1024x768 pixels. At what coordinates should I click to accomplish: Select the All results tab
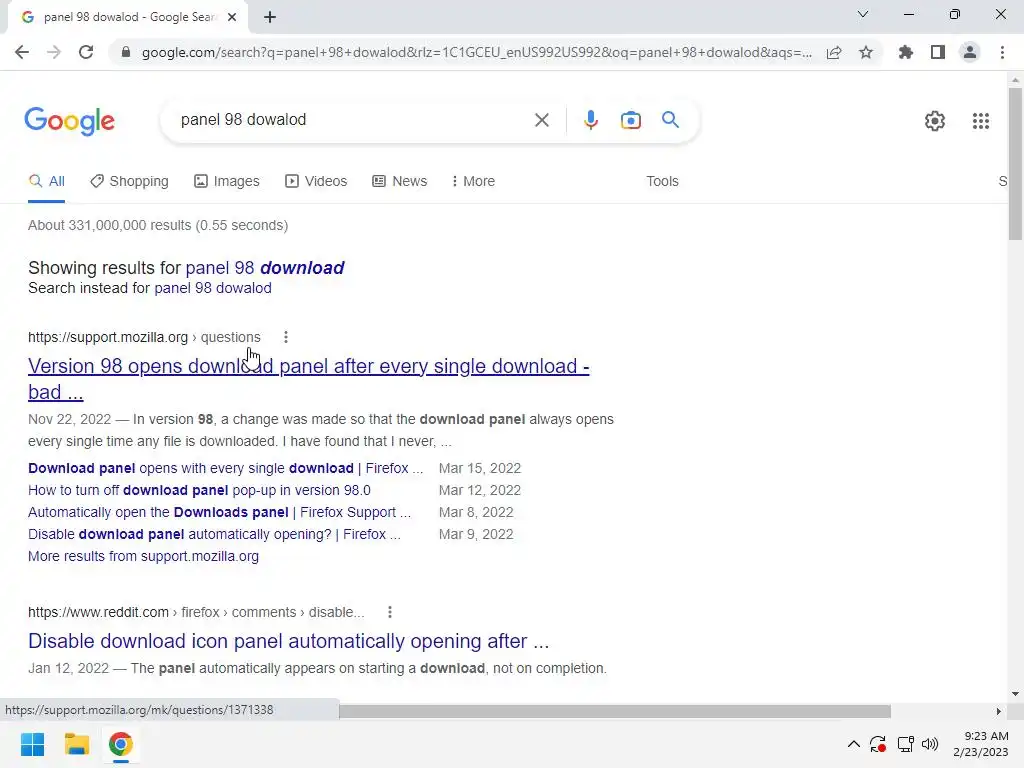[x=46, y=182]
